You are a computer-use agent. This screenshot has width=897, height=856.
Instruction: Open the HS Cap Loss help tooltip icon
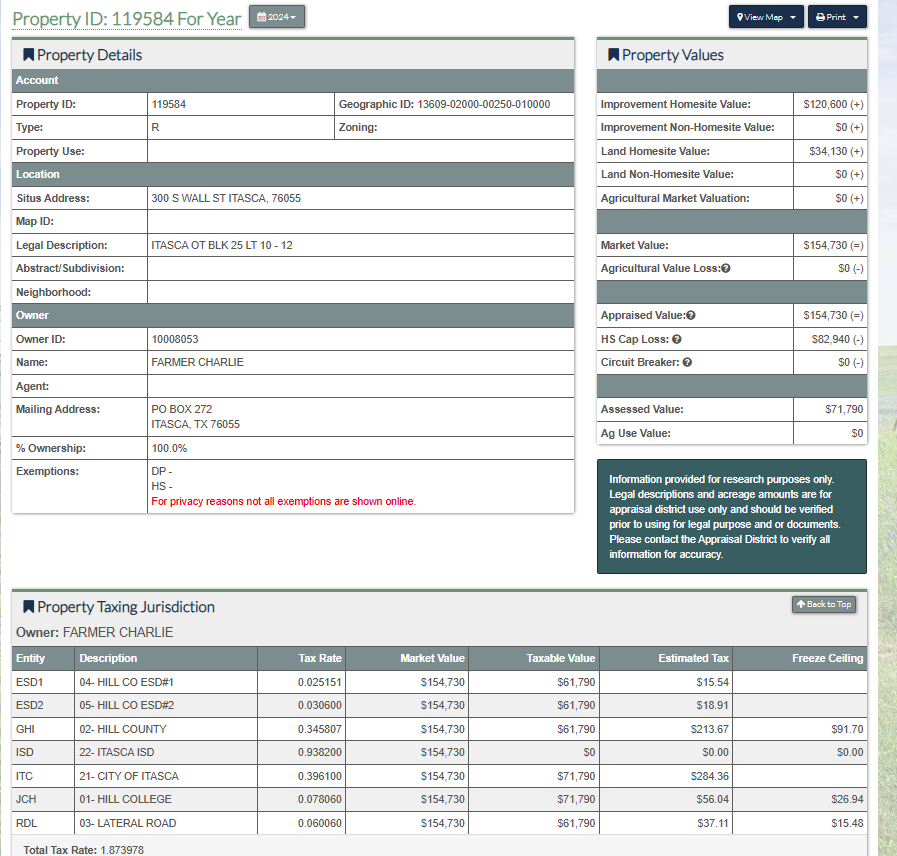677,340
